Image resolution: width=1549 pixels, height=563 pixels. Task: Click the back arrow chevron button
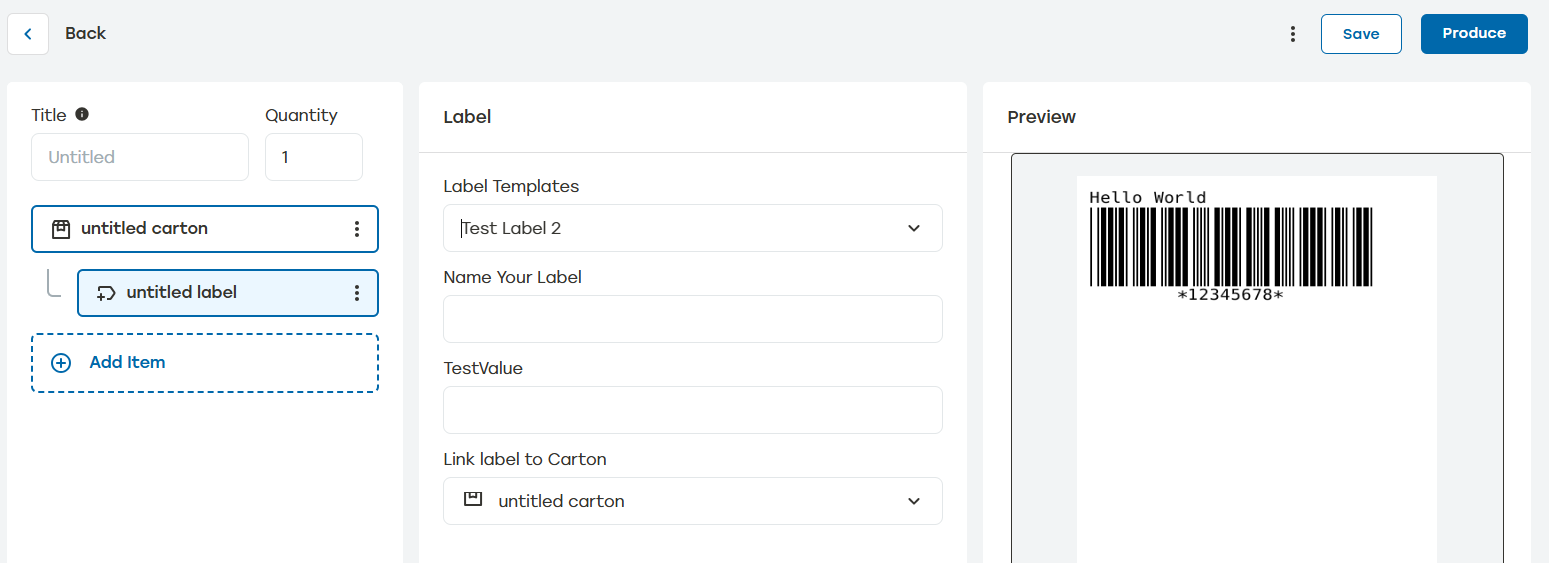(x=28, y=34)
